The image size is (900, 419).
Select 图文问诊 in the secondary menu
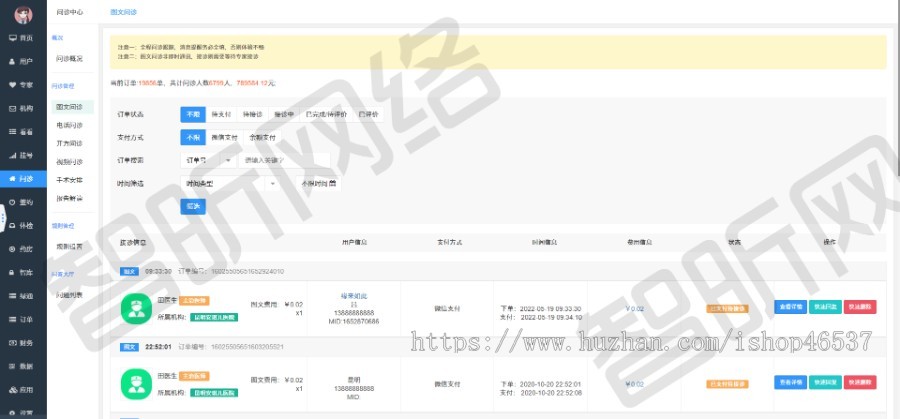point(72,107)
